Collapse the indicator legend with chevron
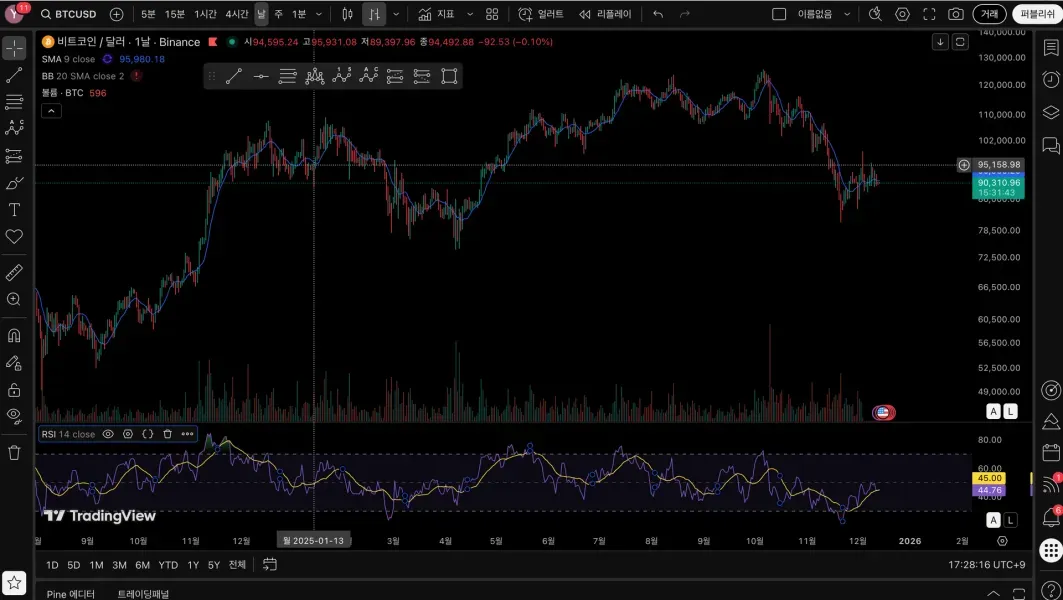This screenshot has height=600, width=1063. tap(50, 111)
